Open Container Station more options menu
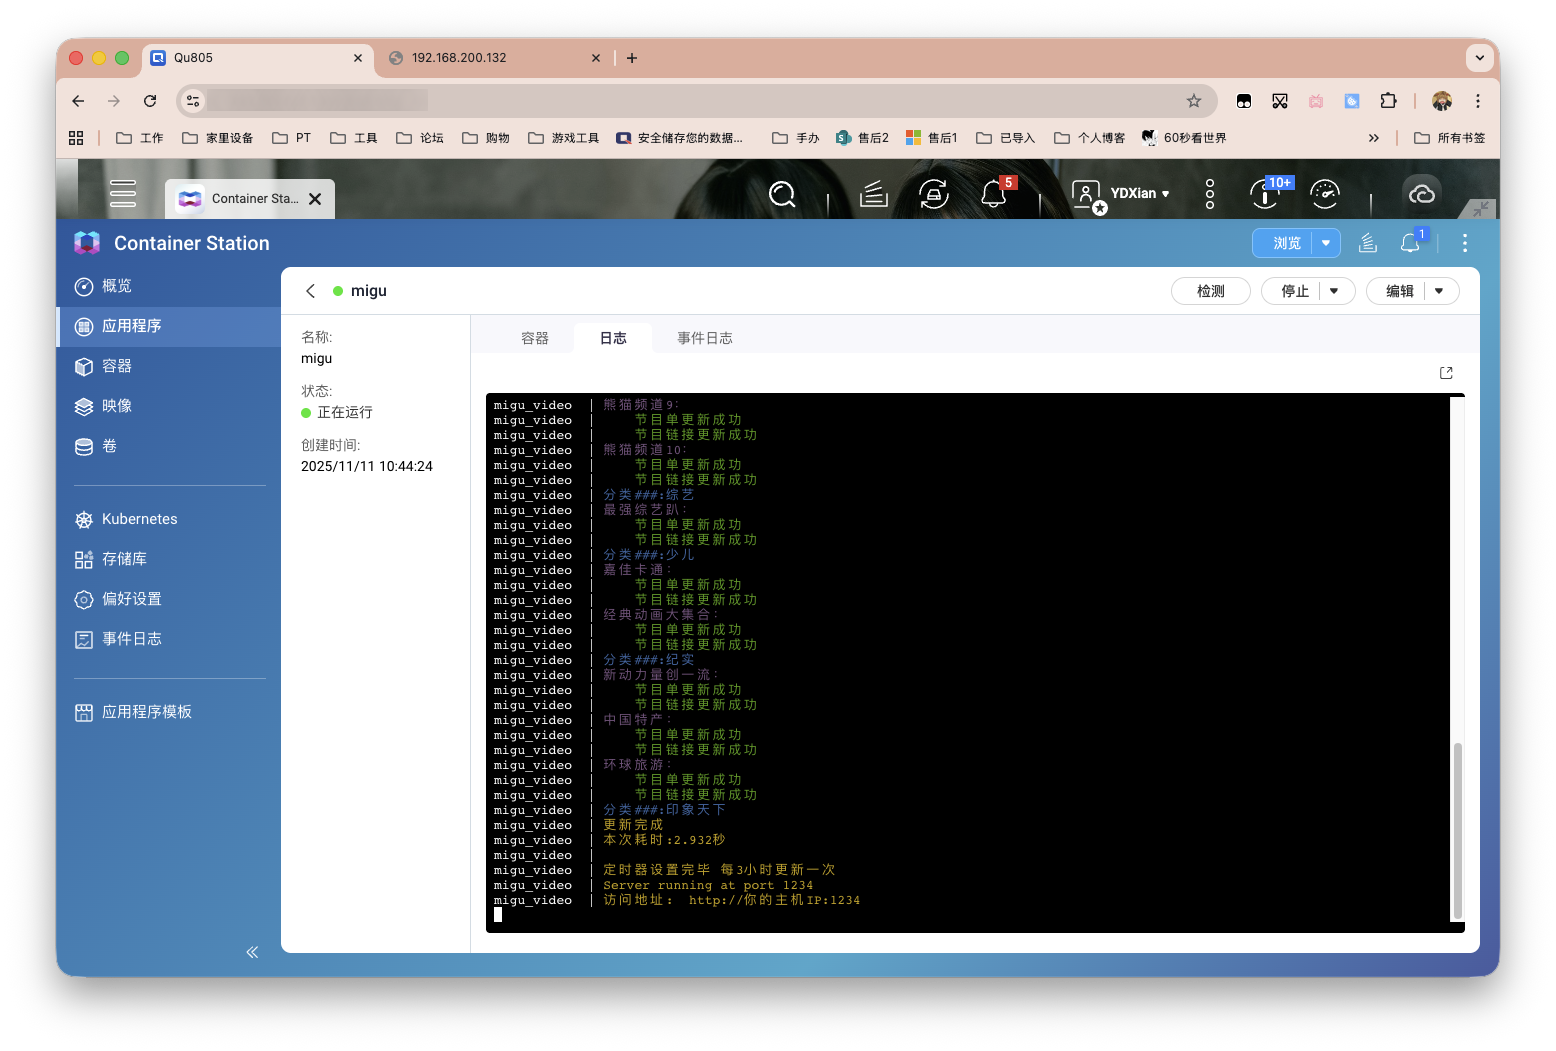The width and height of the screenshot is (1556, 1051). click(1464, 243)
